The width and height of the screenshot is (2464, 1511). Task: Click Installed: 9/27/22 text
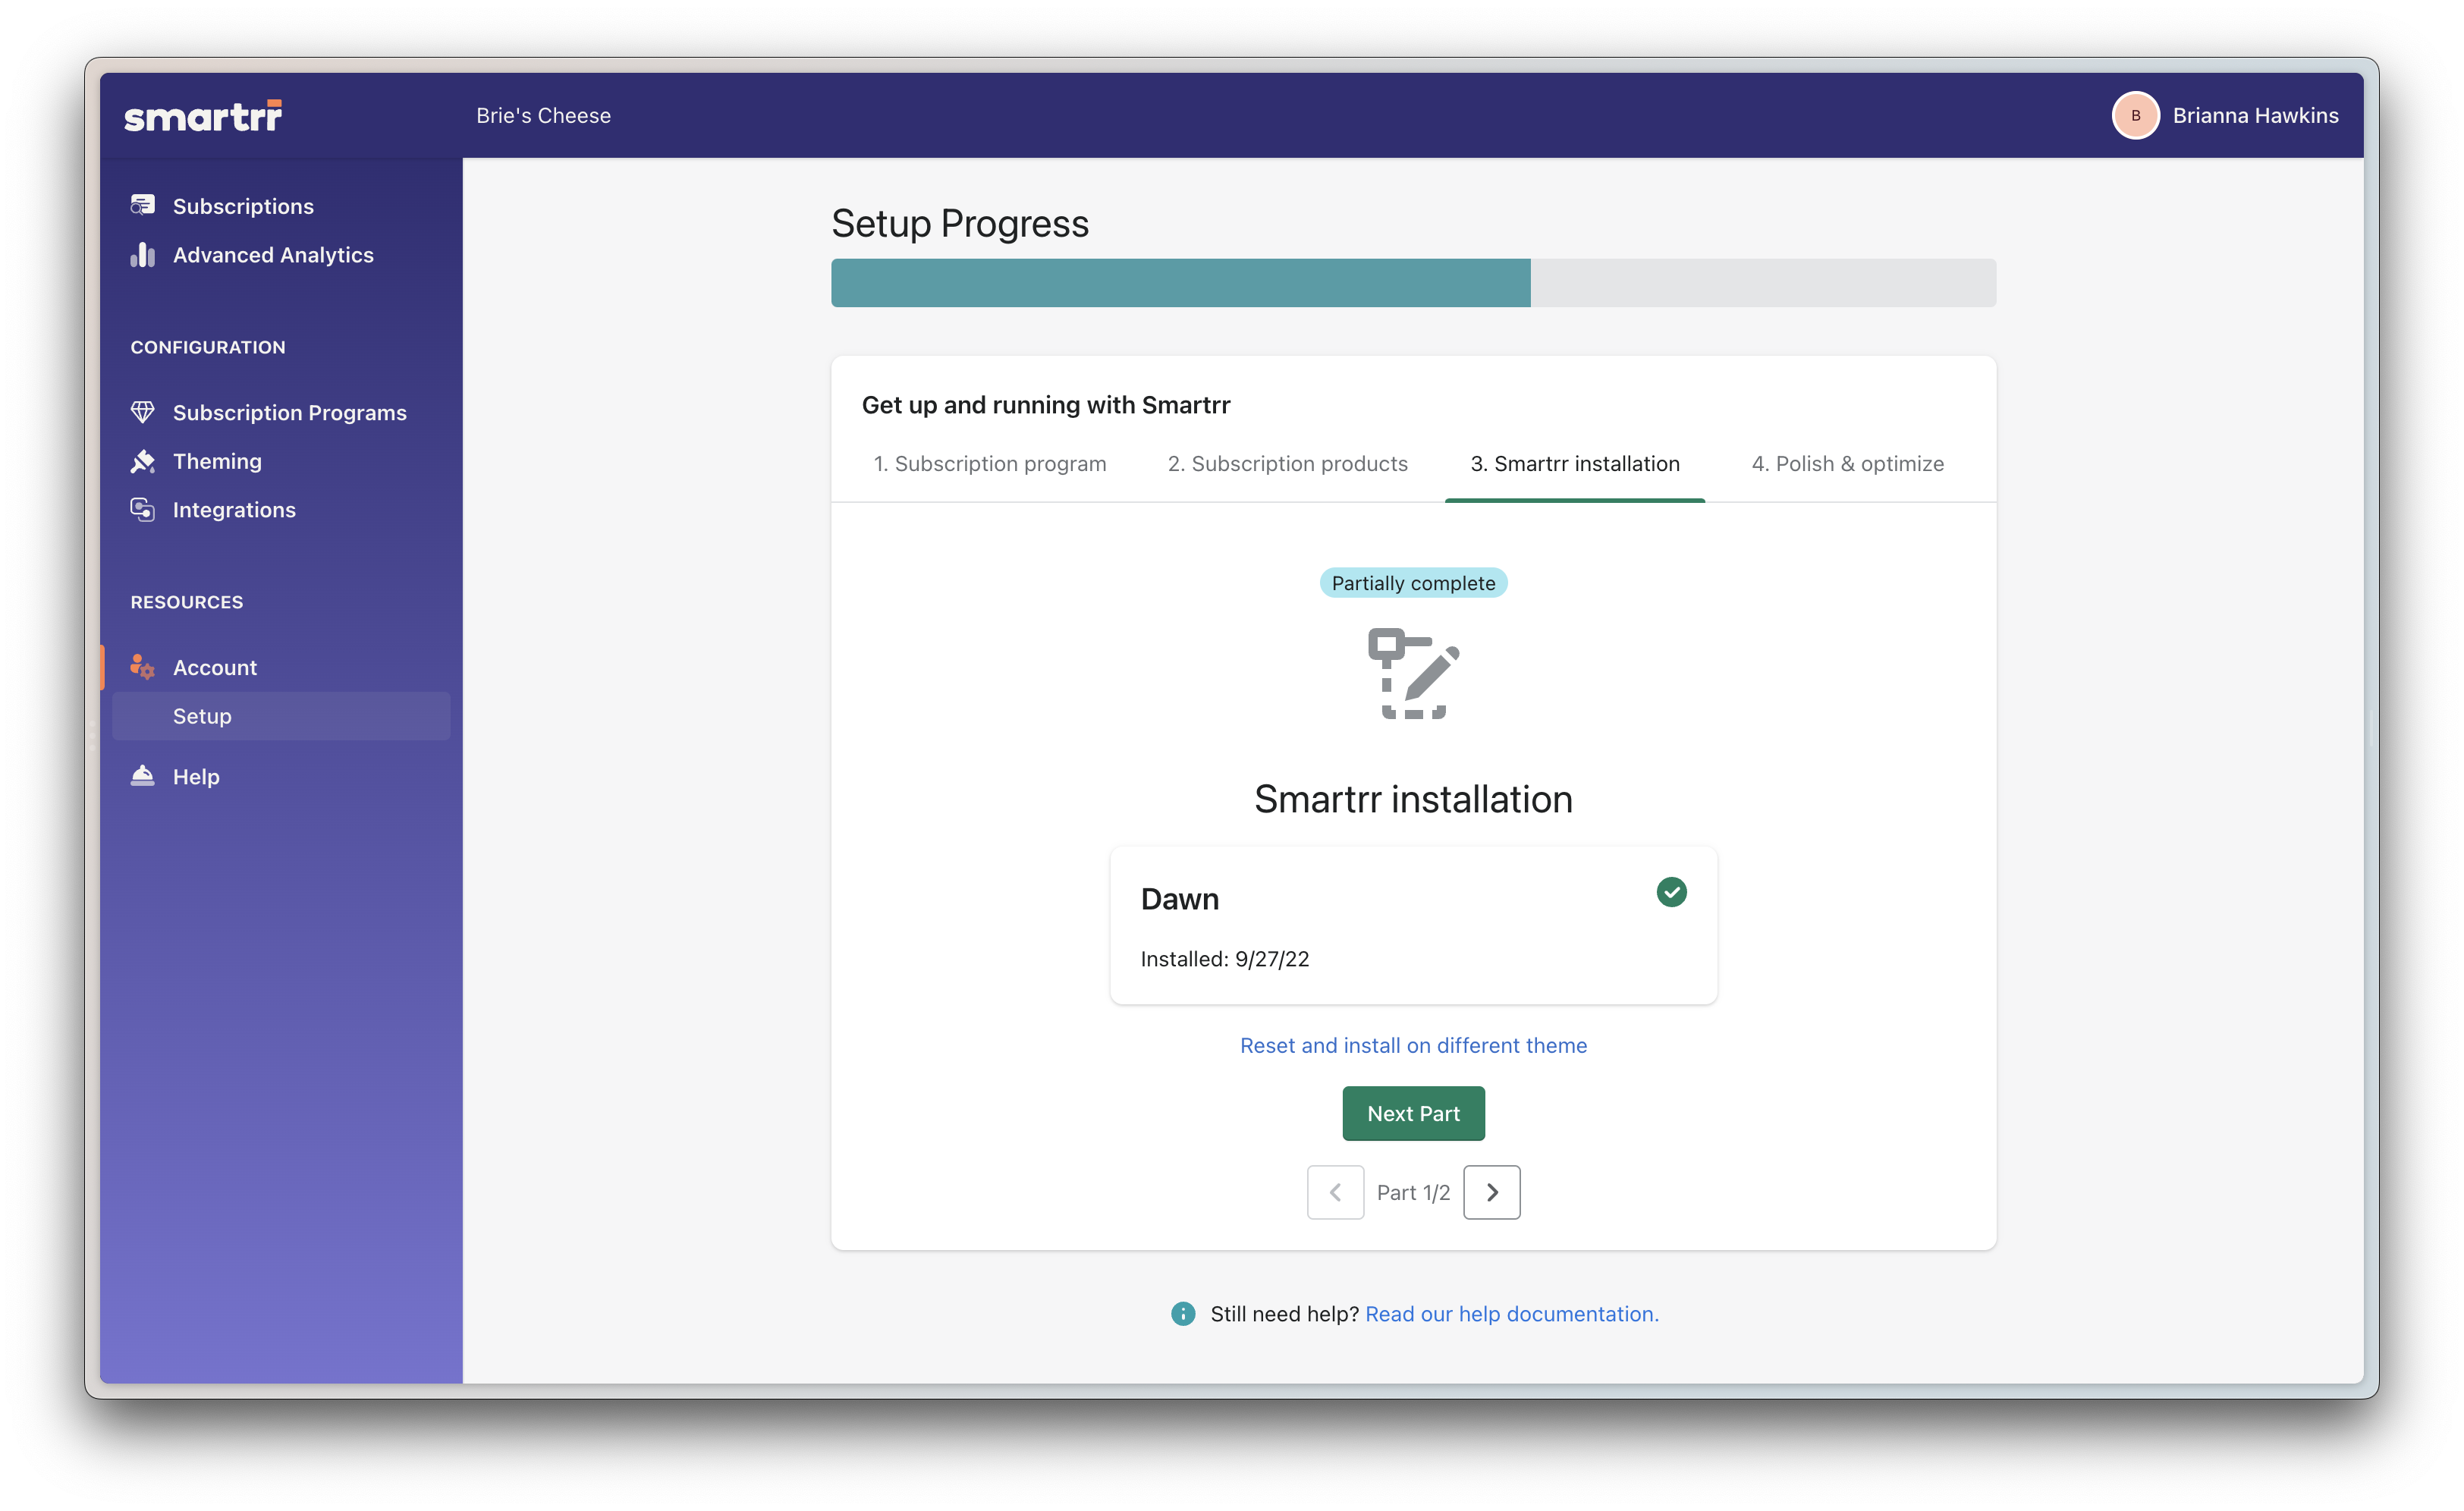1225,959
